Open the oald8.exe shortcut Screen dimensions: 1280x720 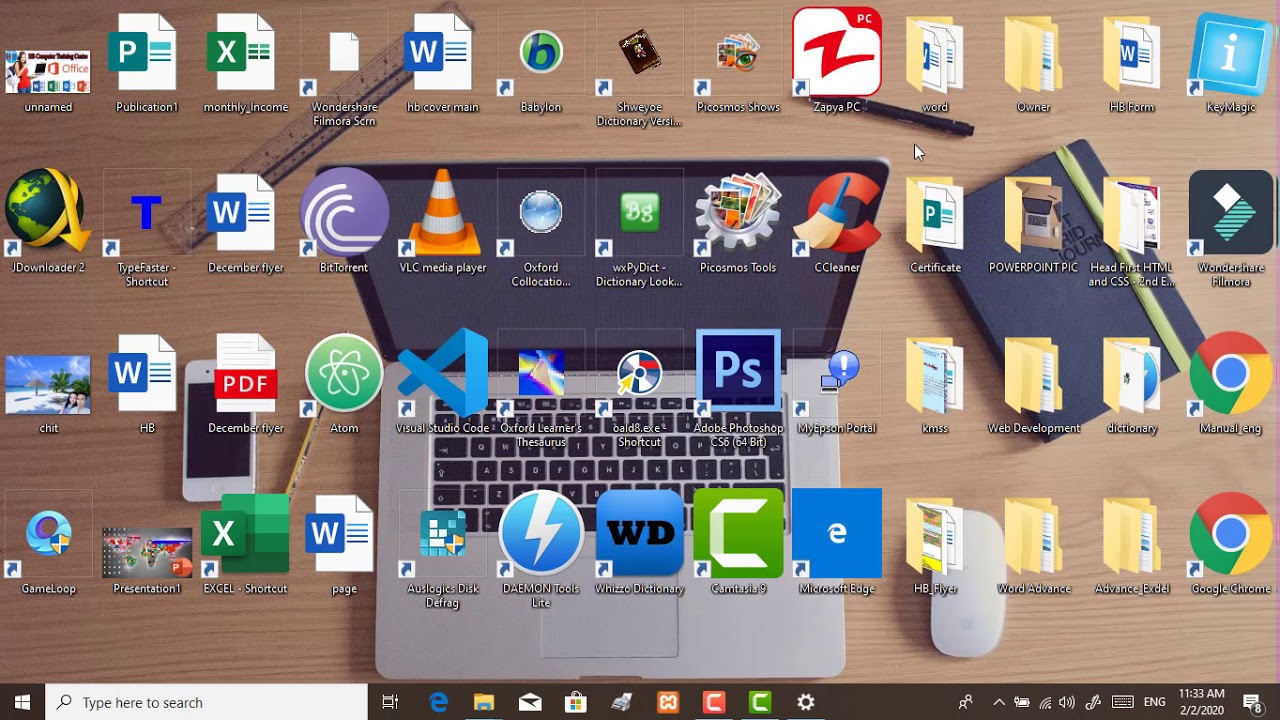(639, 375)
